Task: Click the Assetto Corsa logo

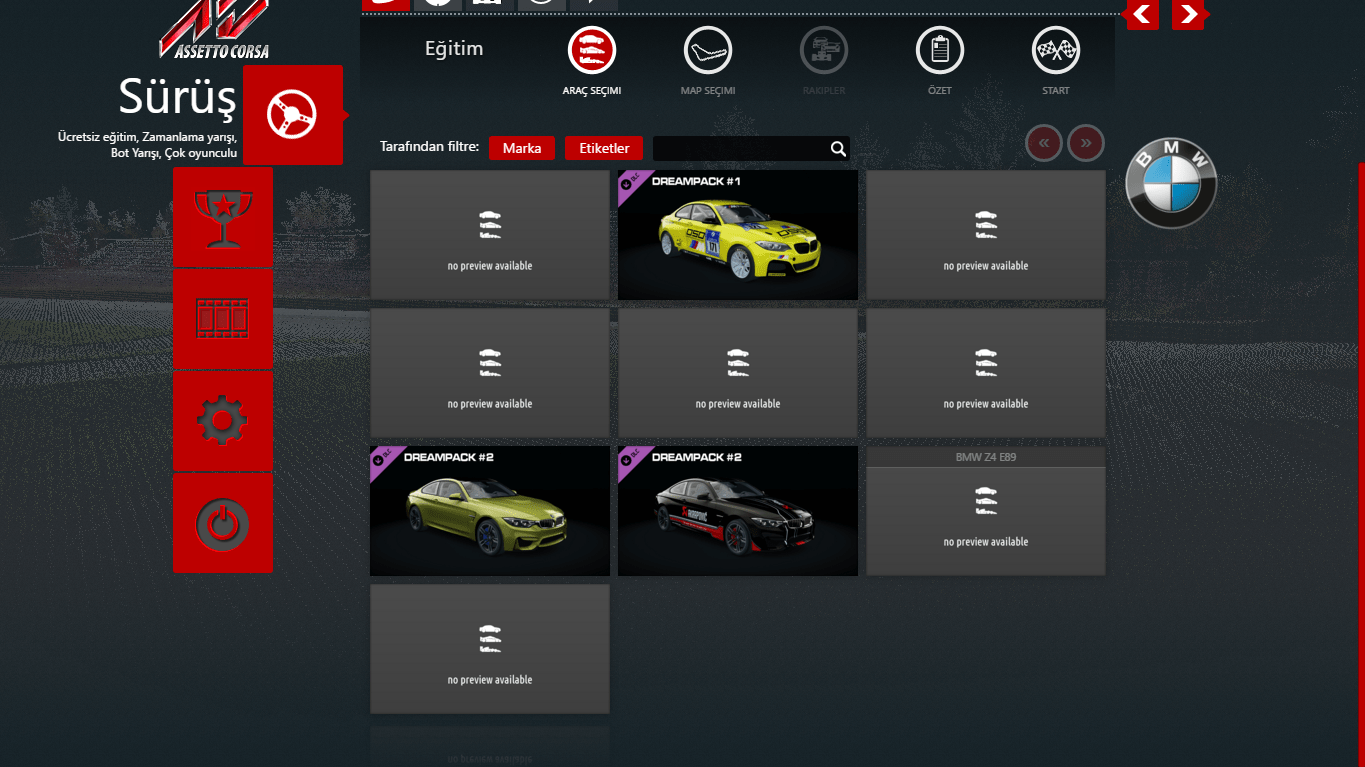Action: pyautogui.click(x=214, y=30)
